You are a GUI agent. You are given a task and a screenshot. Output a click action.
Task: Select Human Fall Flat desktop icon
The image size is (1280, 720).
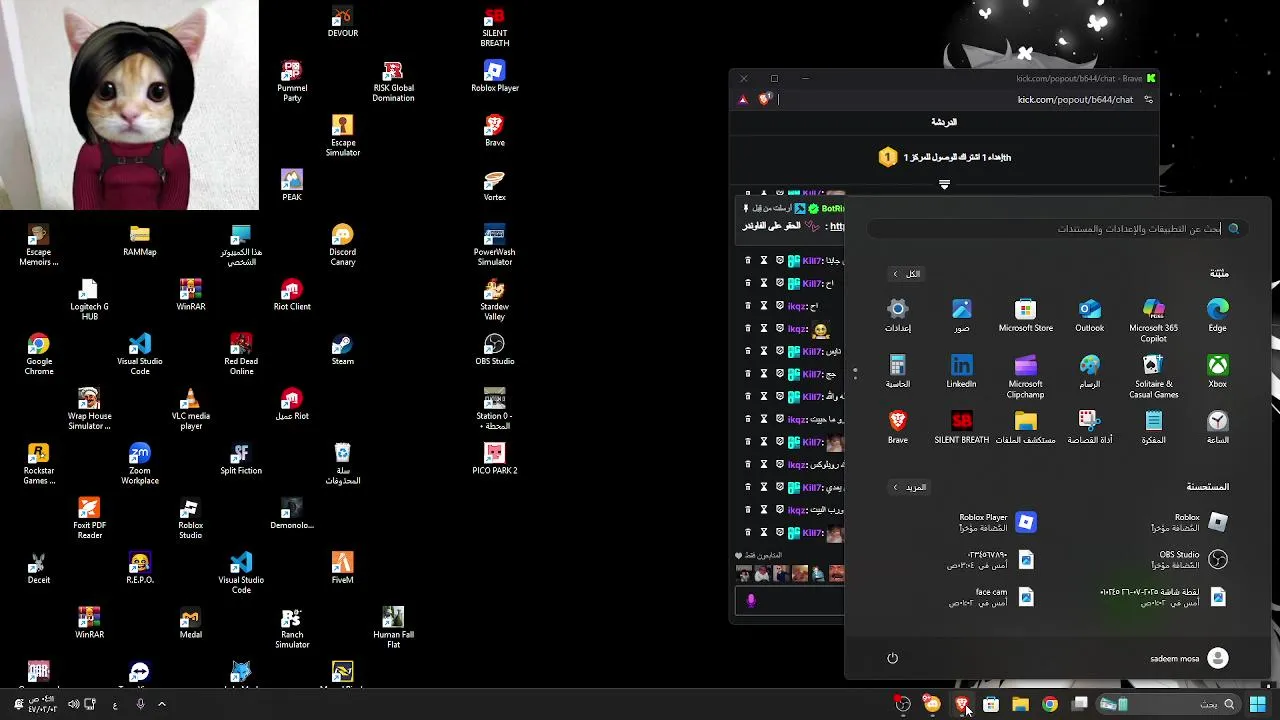[x=393, y=628]
